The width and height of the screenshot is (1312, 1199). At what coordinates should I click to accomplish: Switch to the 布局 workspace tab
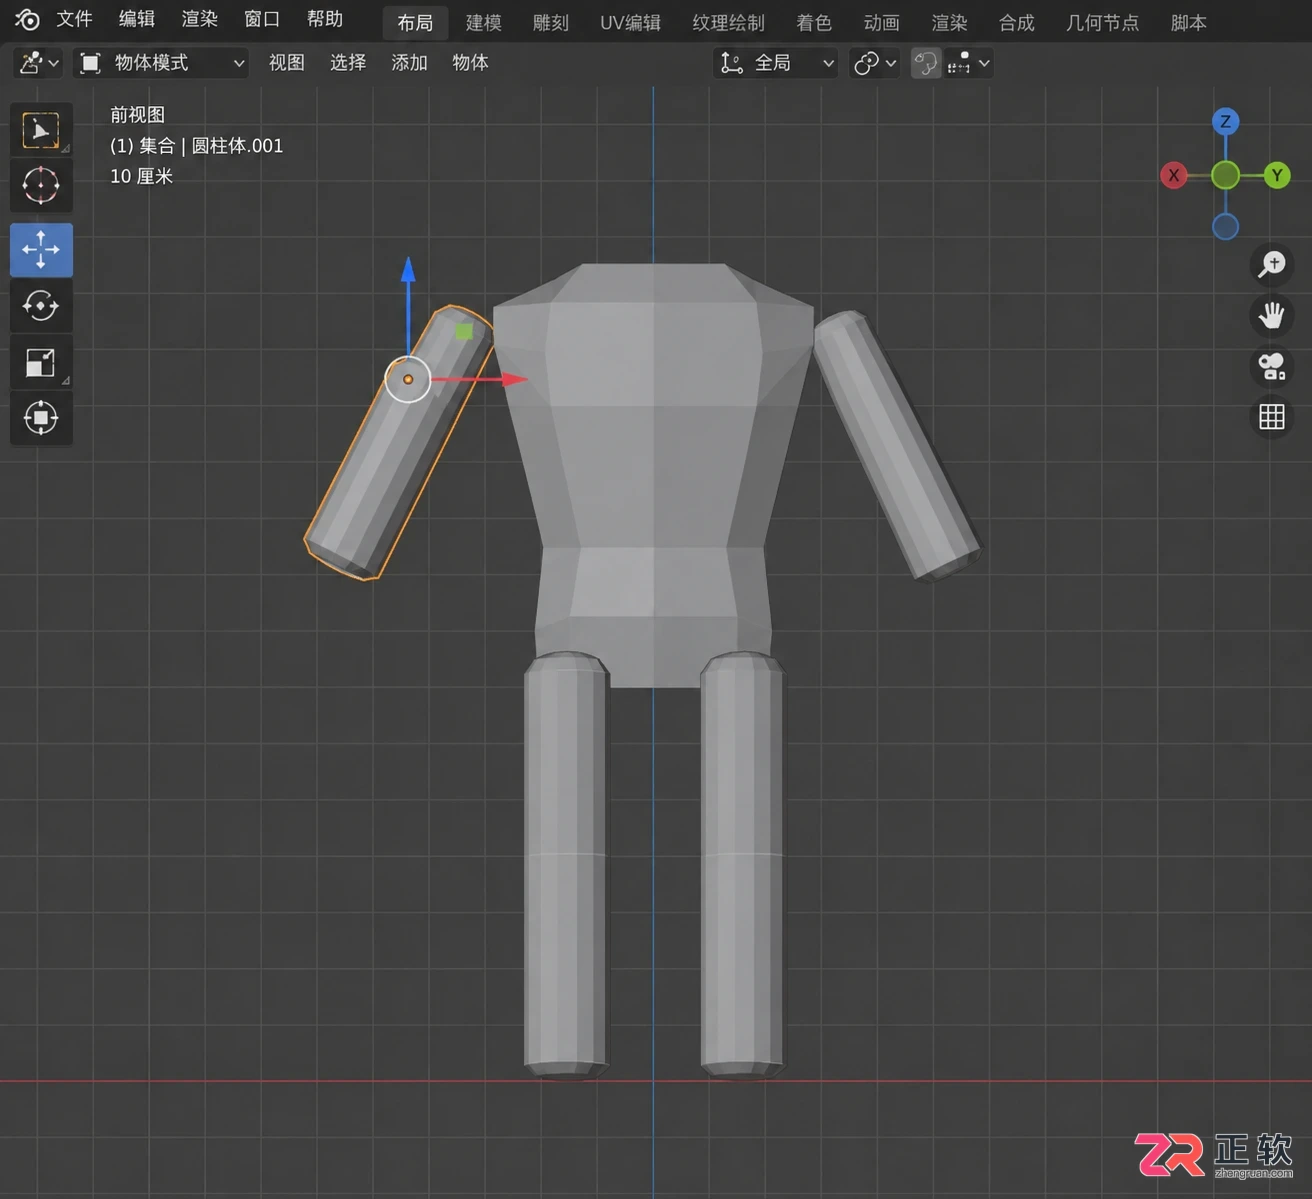pos(415,22)
